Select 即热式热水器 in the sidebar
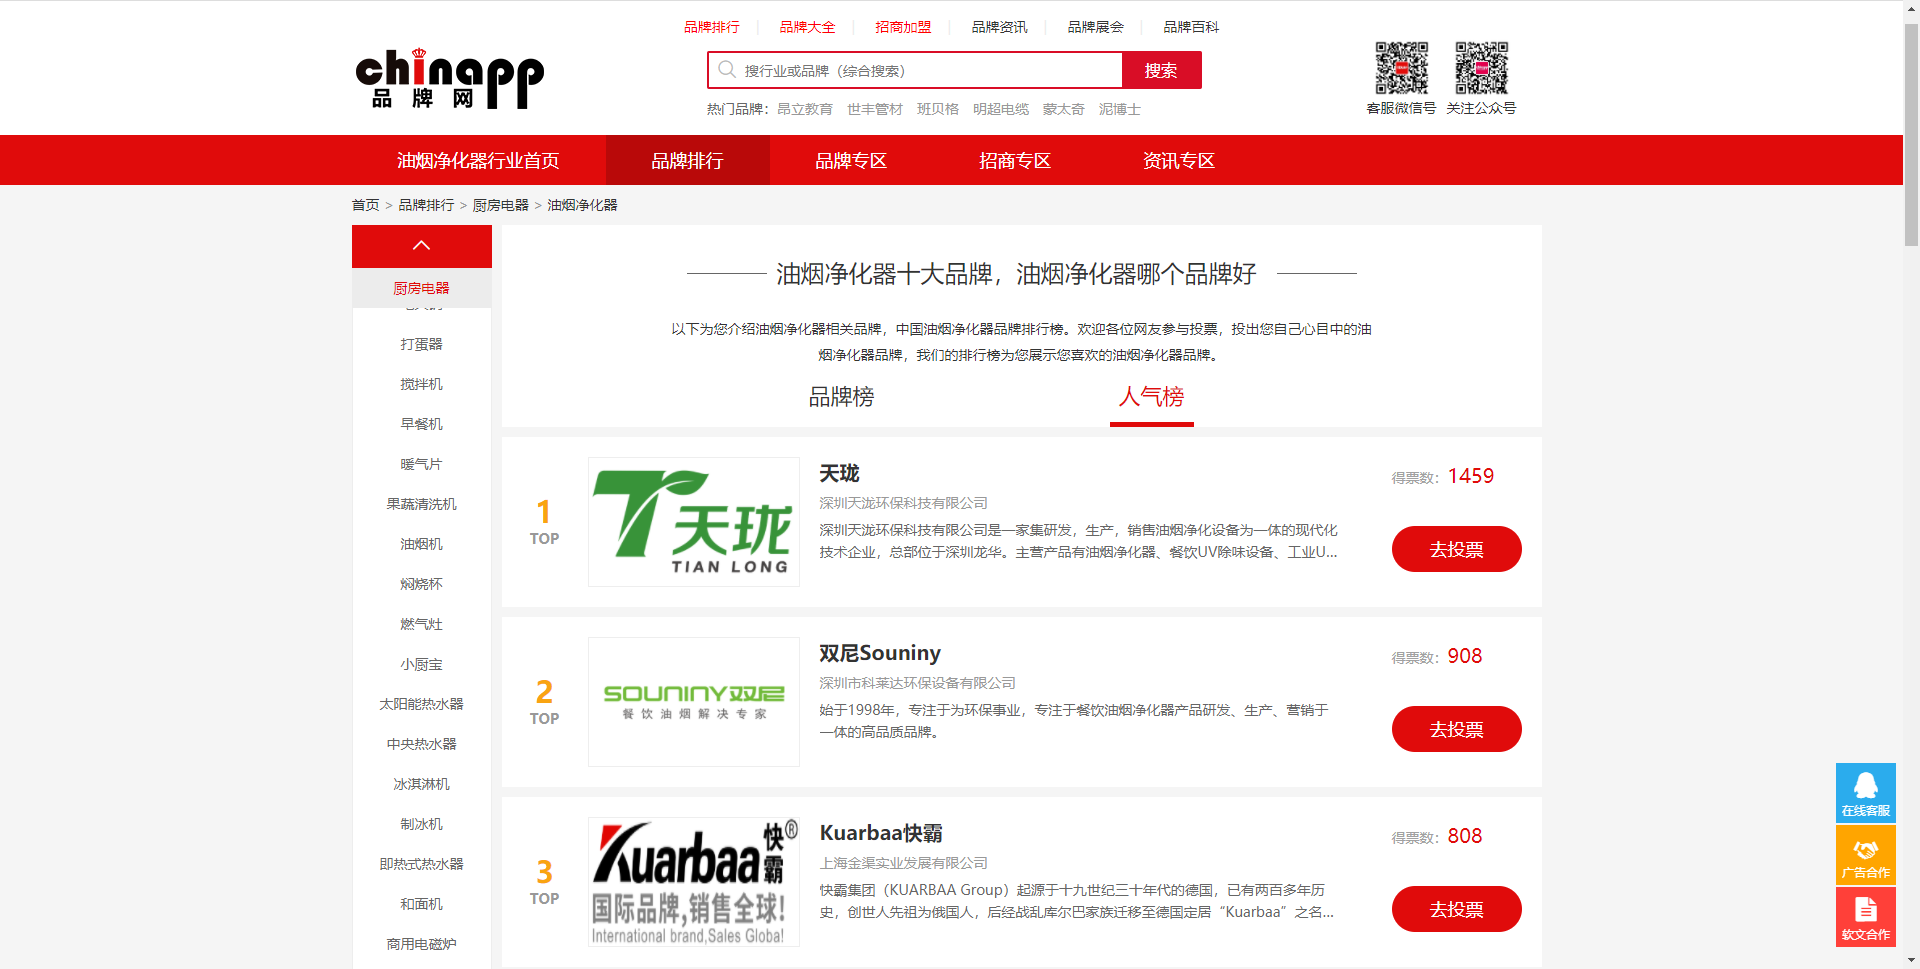The width and height of the screenshot is (1920, 969). (421, 864)
